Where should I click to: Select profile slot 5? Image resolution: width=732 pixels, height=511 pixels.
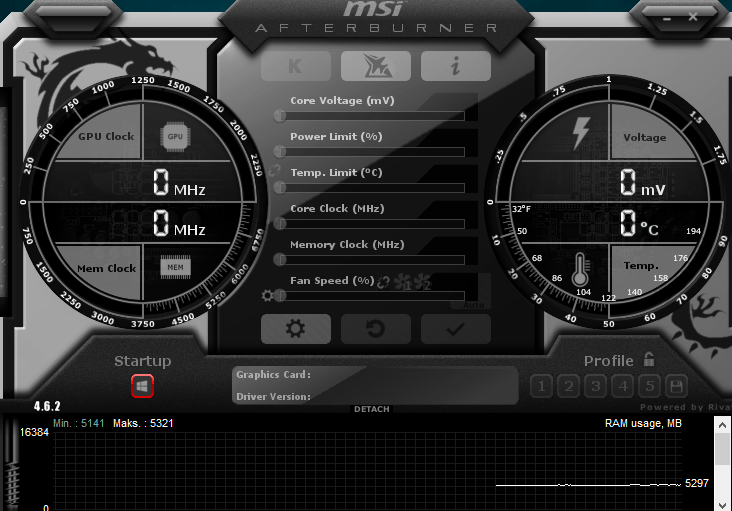tap(650, 386)
